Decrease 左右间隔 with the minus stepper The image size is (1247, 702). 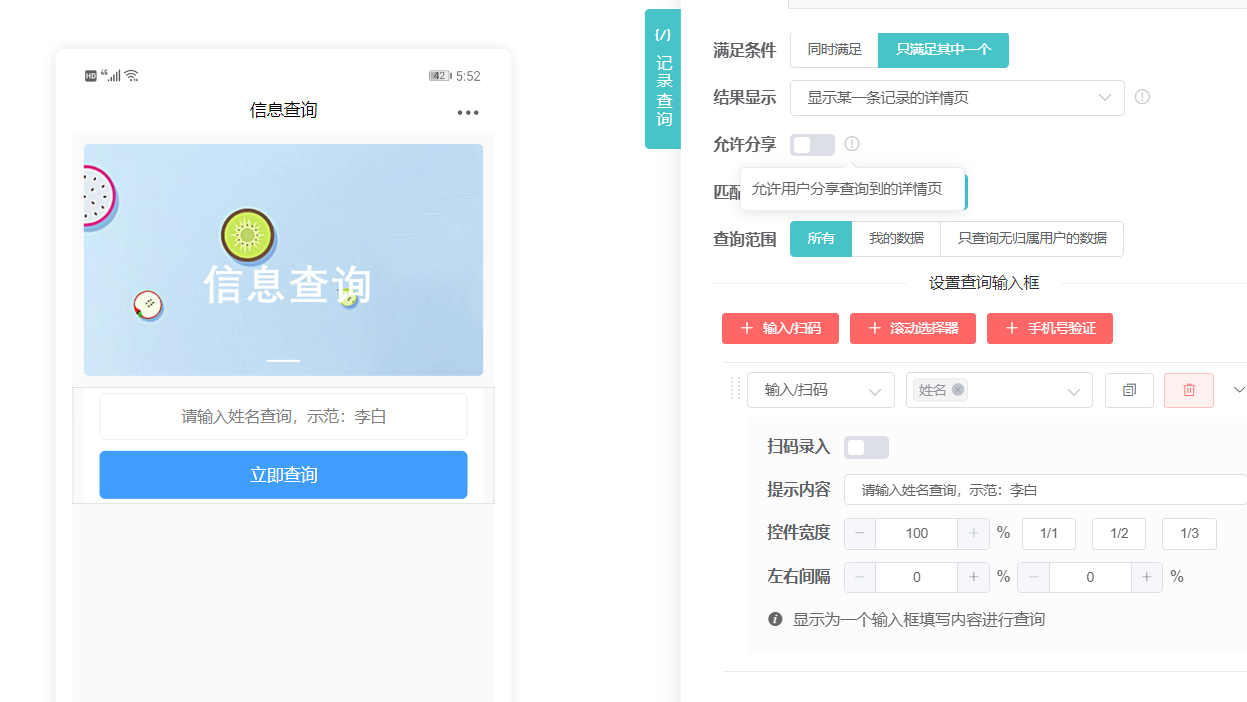(x=859, y=577)
